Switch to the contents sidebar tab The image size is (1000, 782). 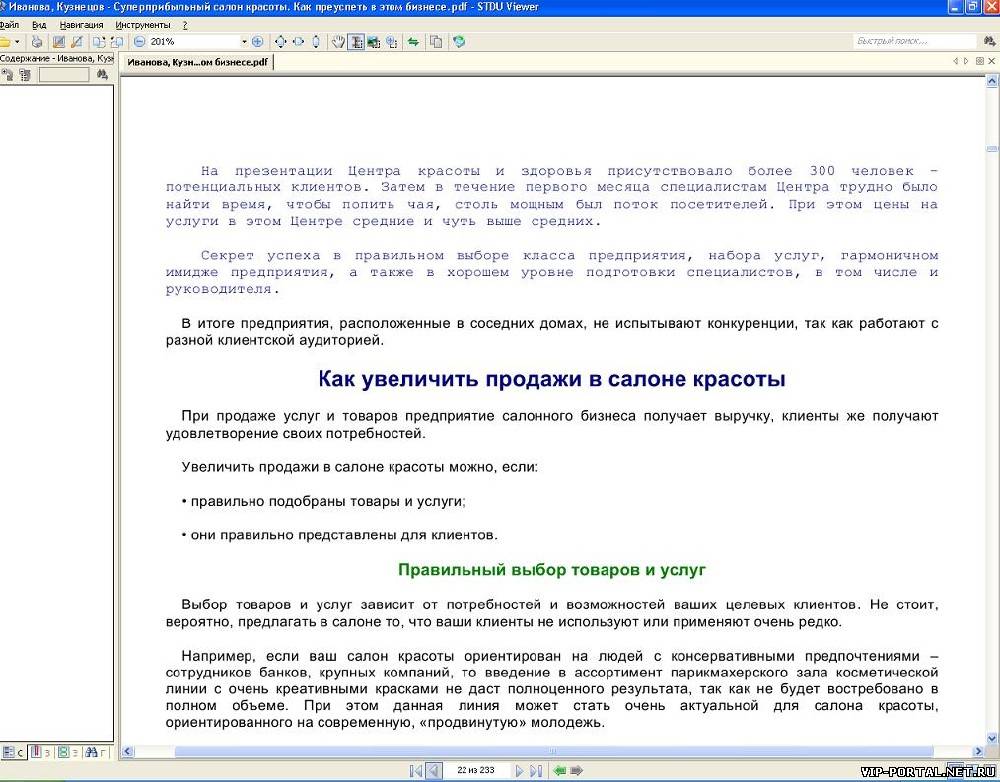13,753
